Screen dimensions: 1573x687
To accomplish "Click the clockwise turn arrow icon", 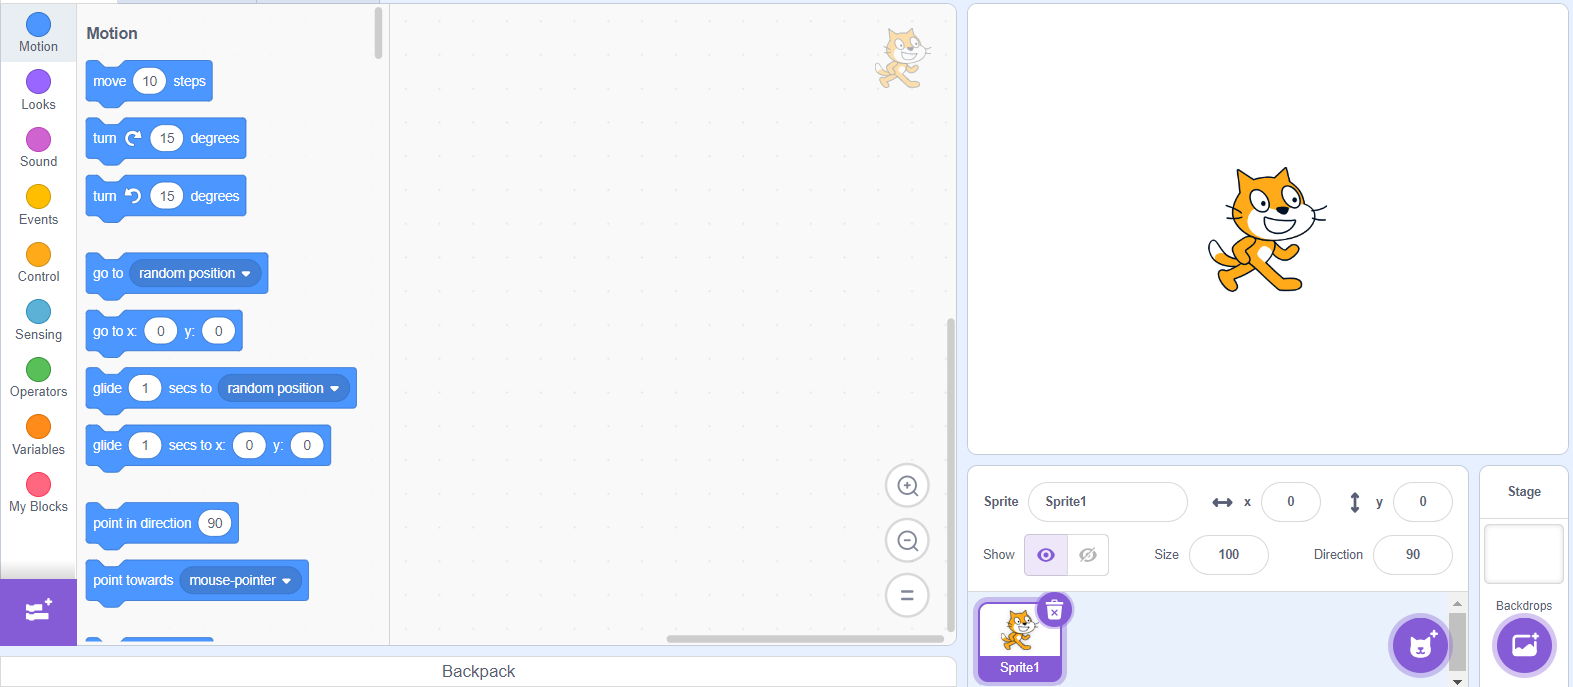I will 133,138.
